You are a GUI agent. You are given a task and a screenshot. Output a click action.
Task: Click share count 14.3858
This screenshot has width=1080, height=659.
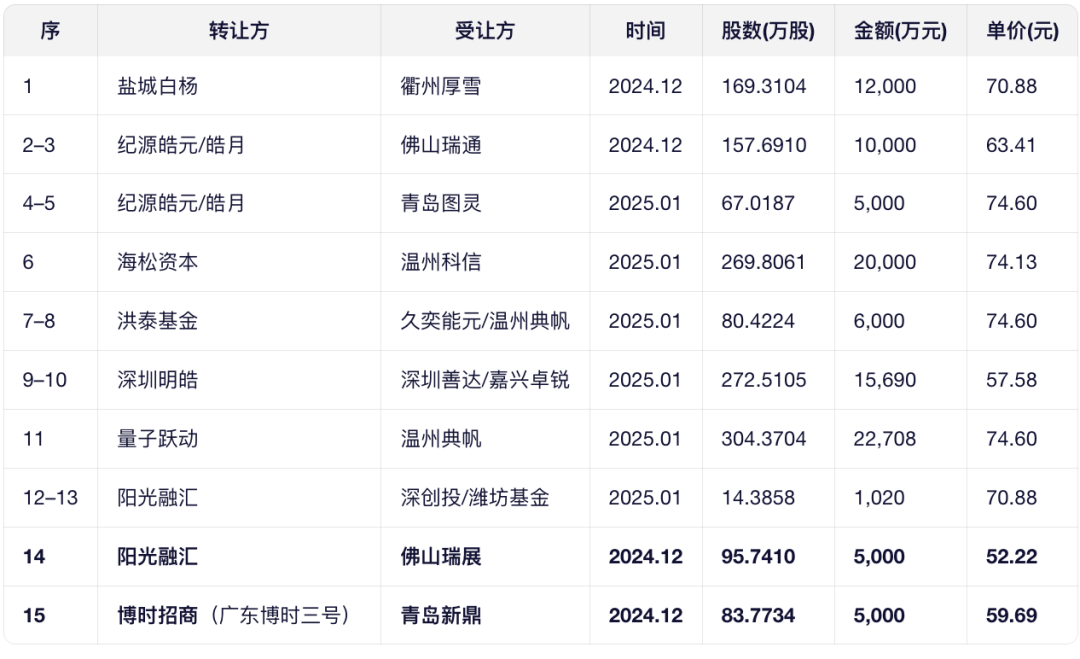pyautogui.click(x=758, y=497)
